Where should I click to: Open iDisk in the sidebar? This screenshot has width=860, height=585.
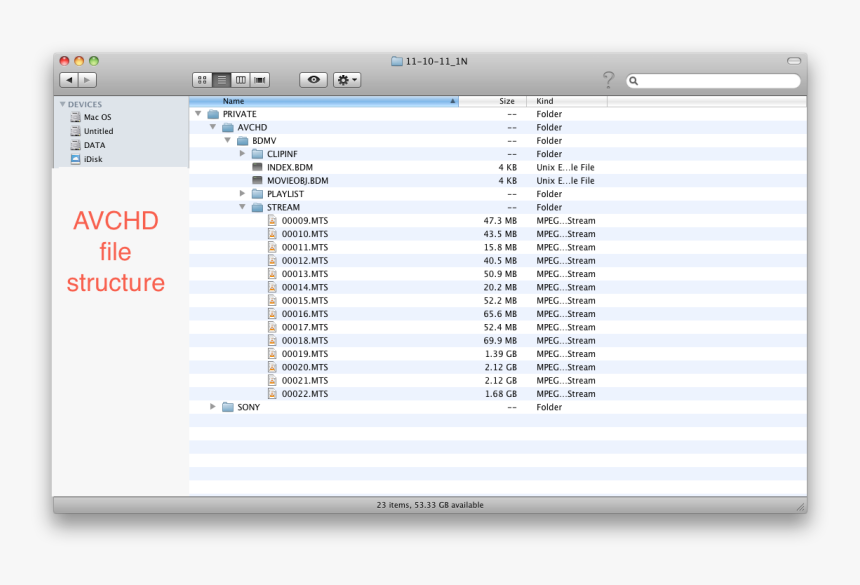point(92,159)
